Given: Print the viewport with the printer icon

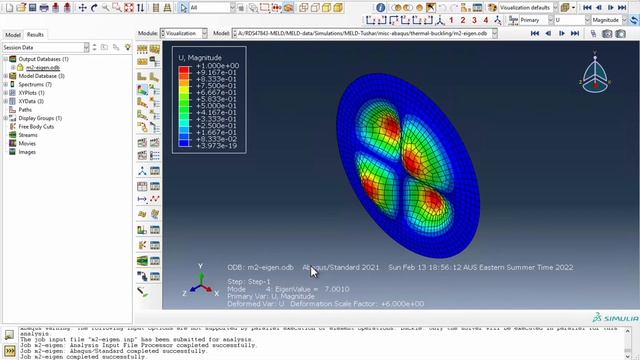Looking at the screenshot, I should [x=44, y=7].
